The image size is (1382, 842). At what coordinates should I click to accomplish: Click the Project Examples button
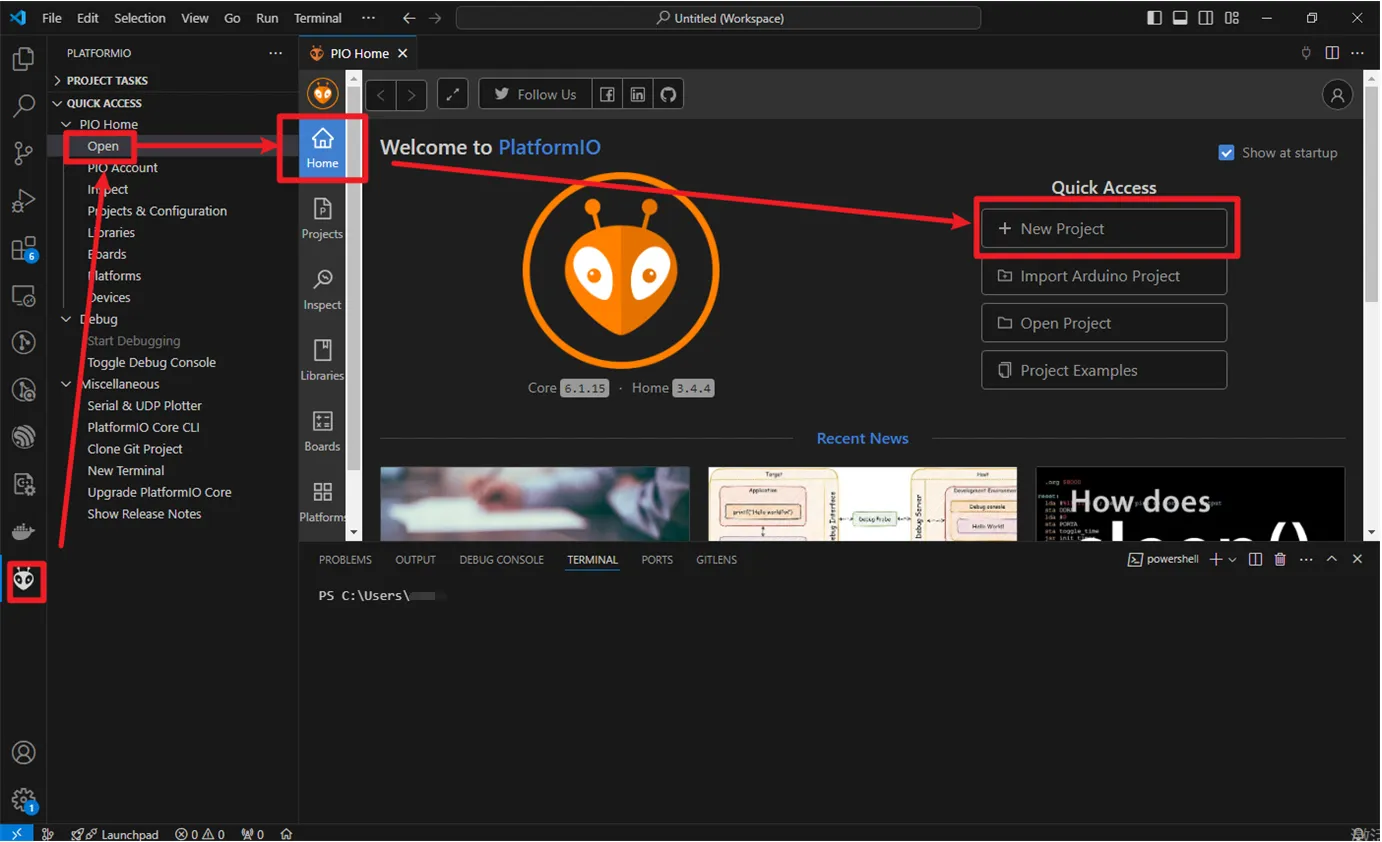pos(1104,370)
